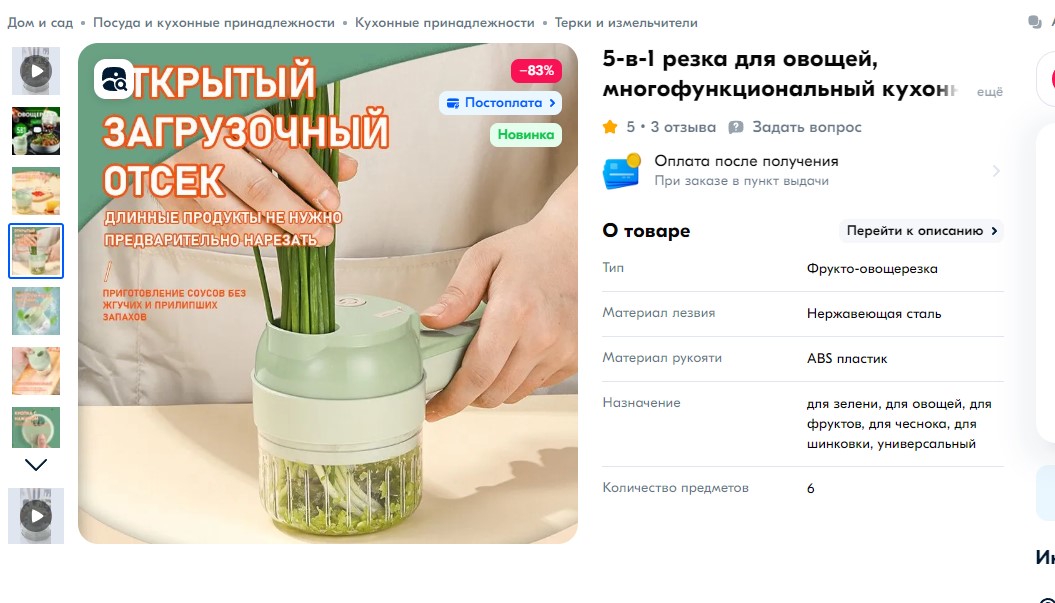
Task: Play the top video thumbnail
Action: pyautogui.click(x=36, y=71)
